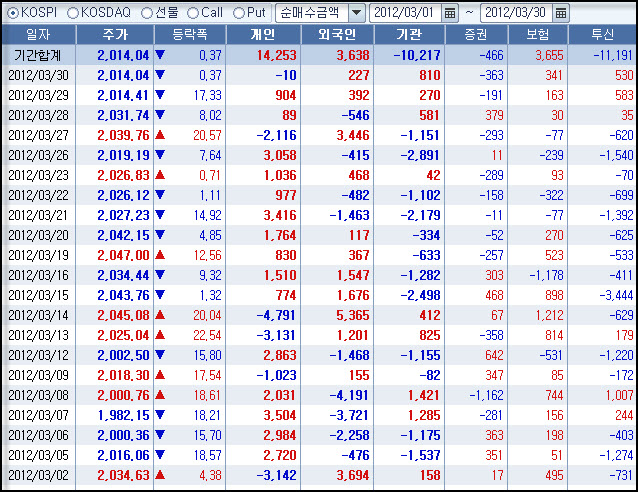
Task: Select date cell 2012/03/07
Action: pyautogui.click(x=38, y=415)
